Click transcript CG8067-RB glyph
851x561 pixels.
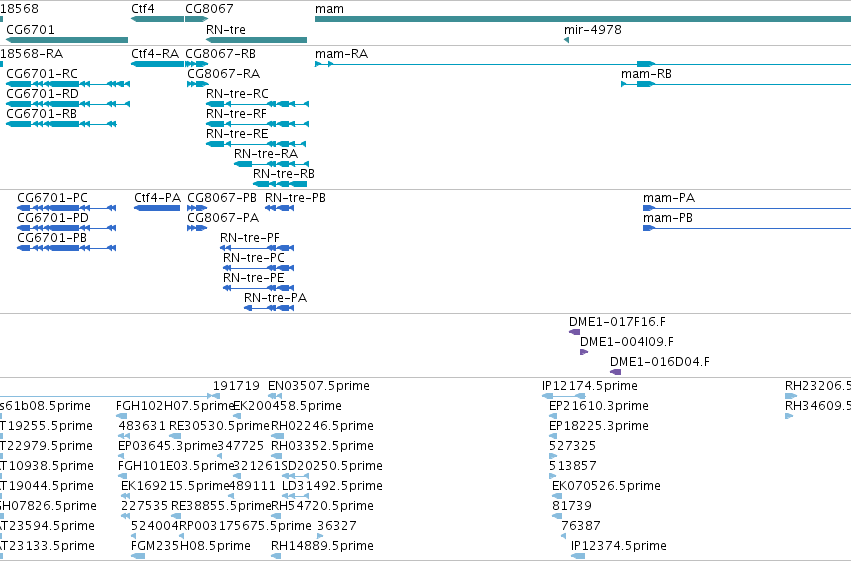point(196,64)
